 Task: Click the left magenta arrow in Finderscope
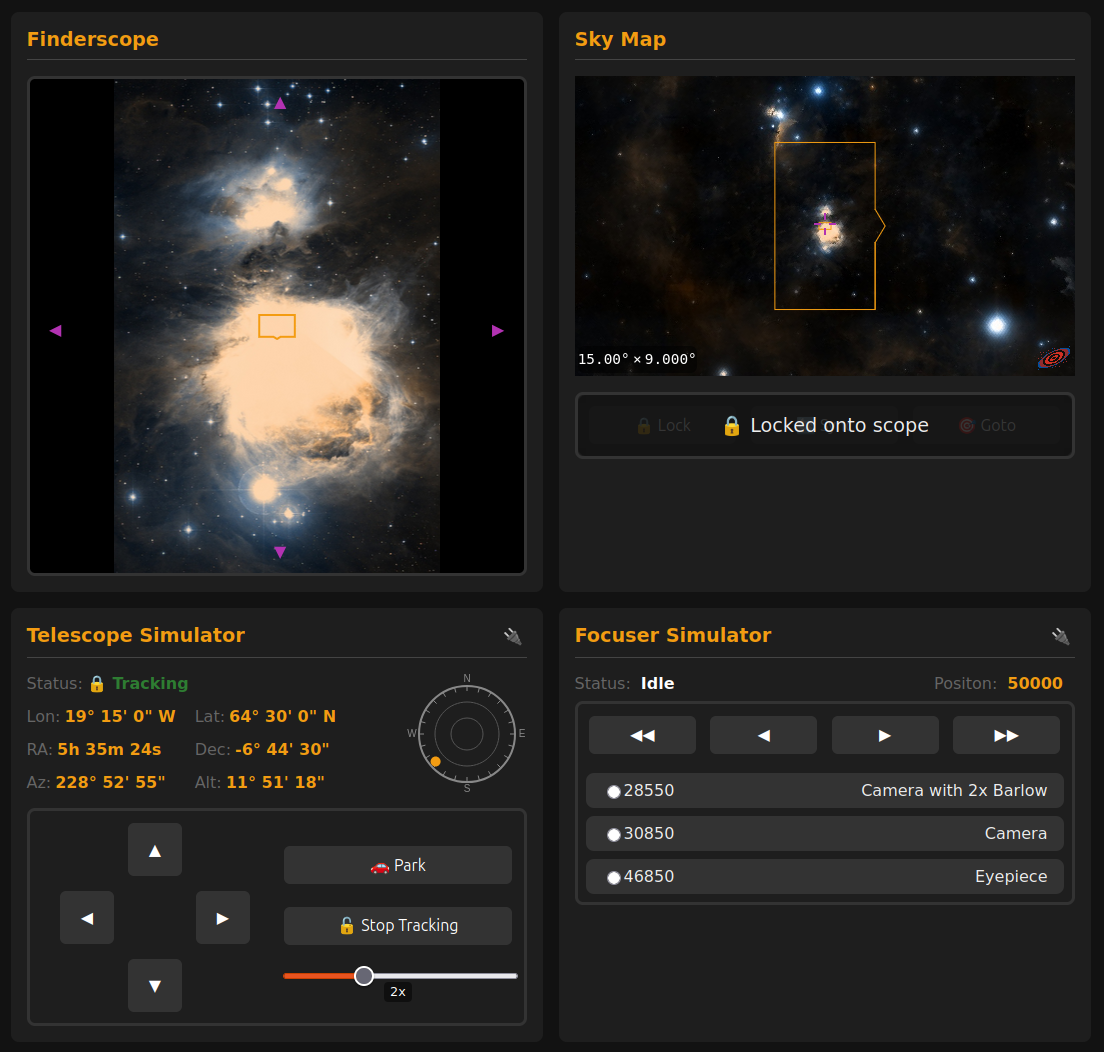click(55, 330)
